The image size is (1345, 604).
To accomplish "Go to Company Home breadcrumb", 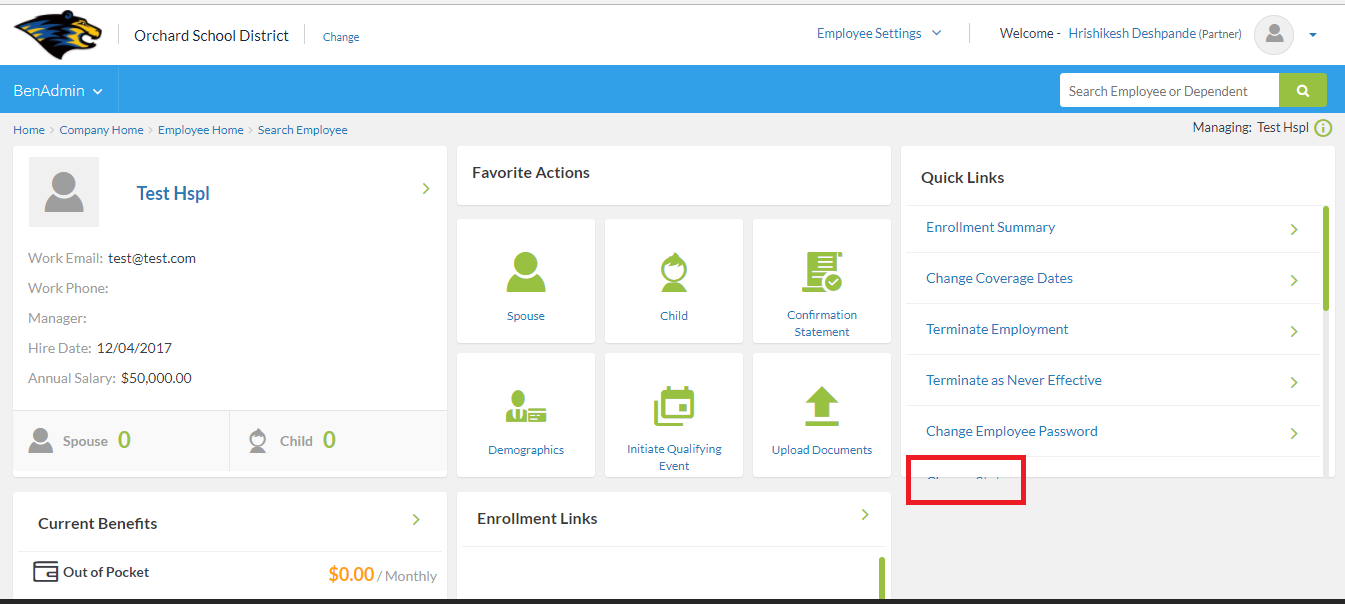I will 101,130.
